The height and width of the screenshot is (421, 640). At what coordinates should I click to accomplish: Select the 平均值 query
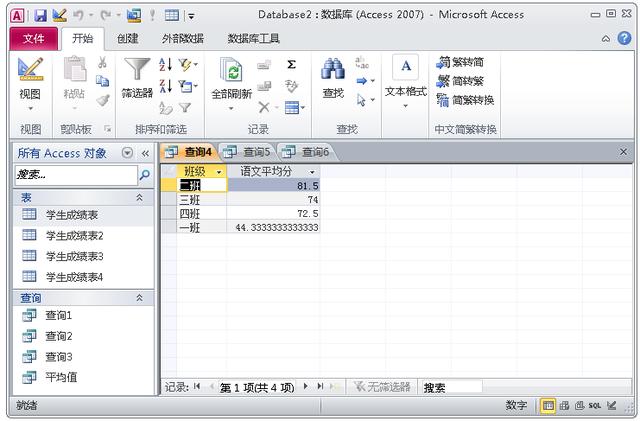tap(83, 377)
